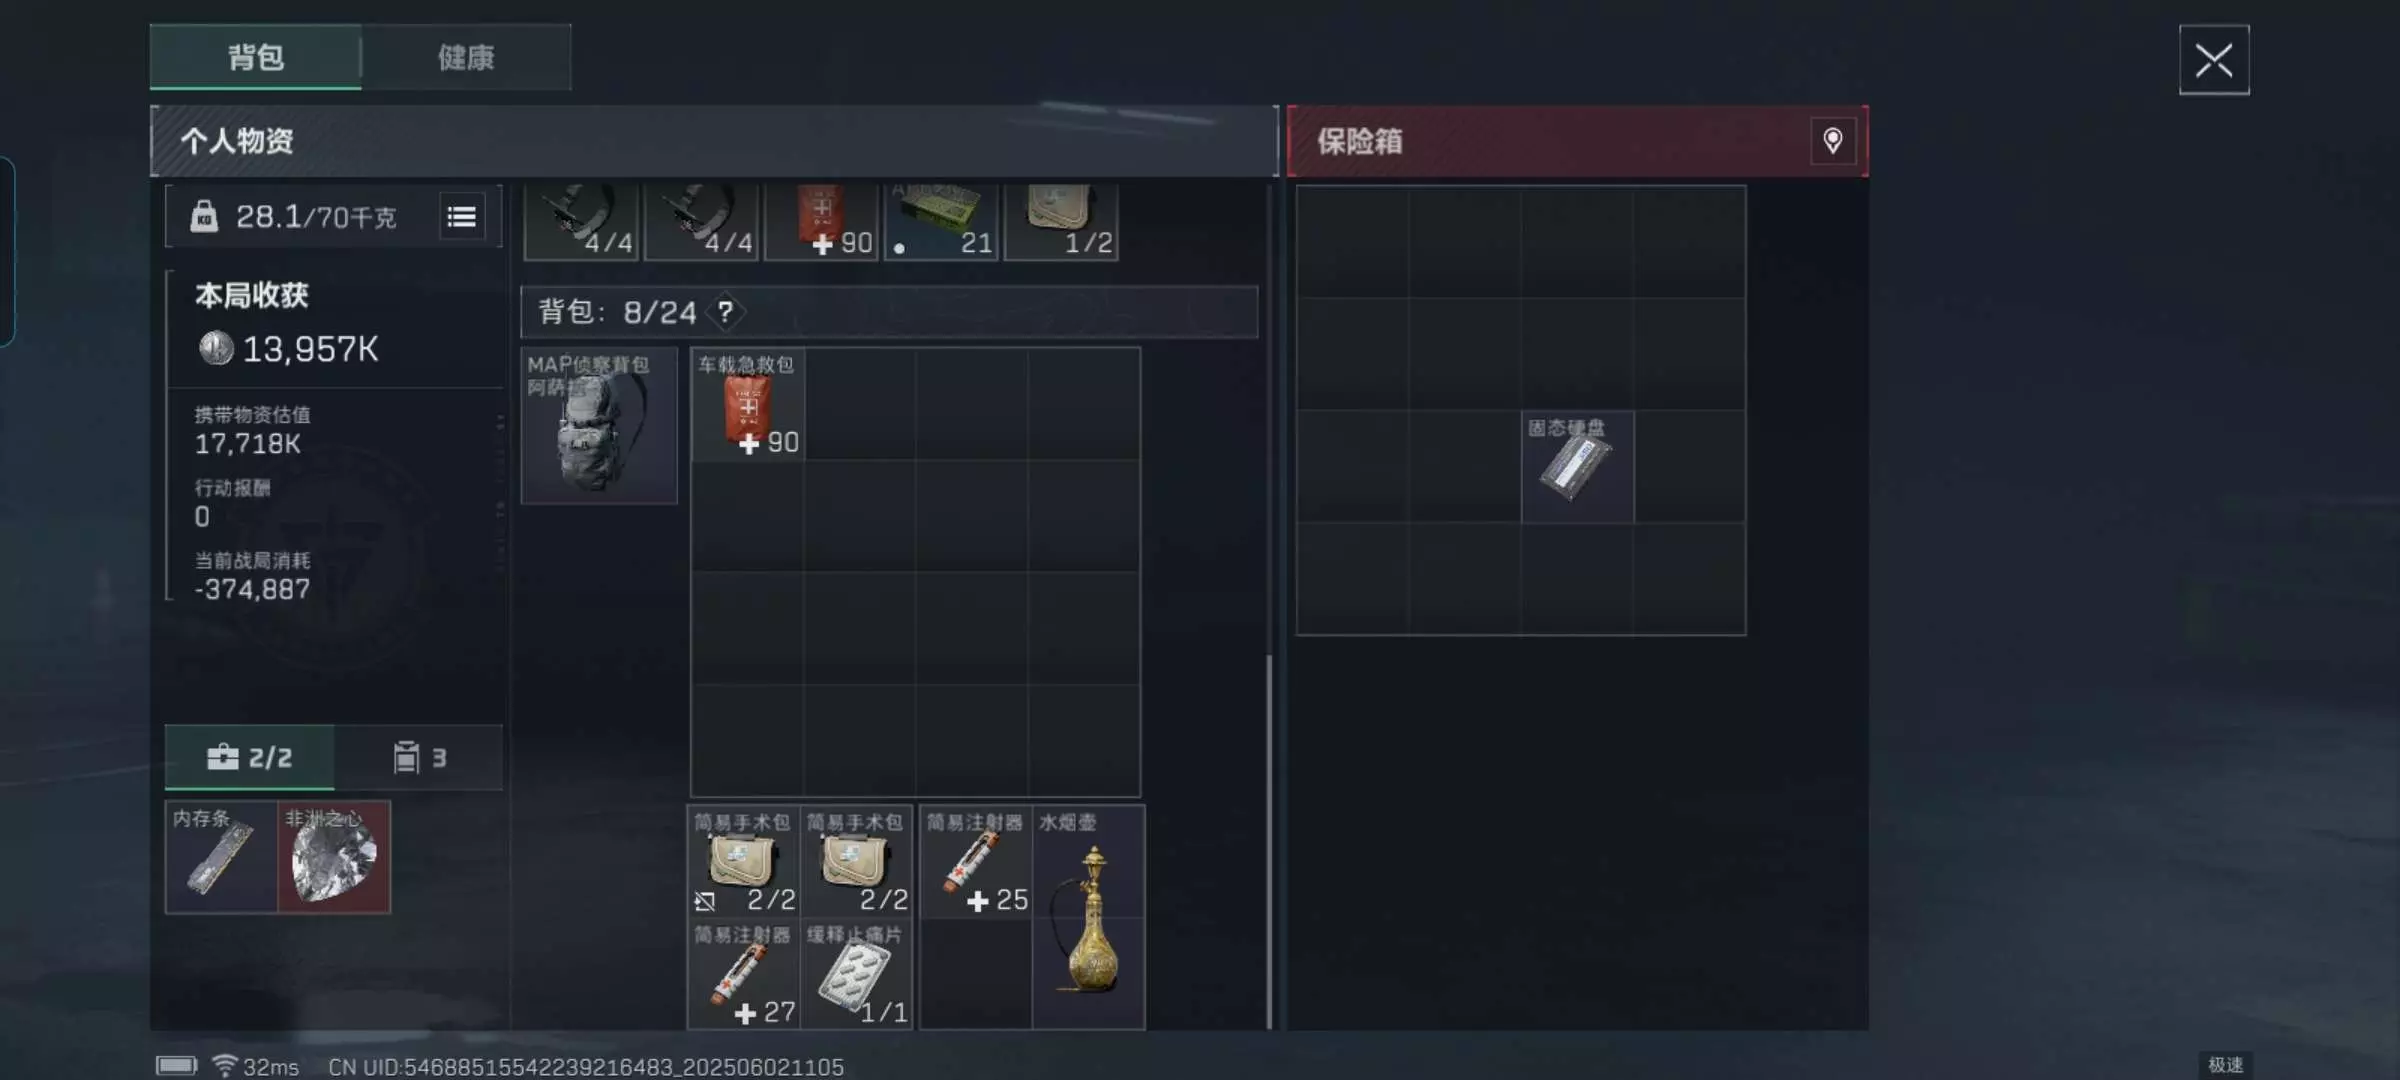Screen dimensions: 2400x1080
Task: Click the inventory vertical scrollbar
Action: (1269, 840)
